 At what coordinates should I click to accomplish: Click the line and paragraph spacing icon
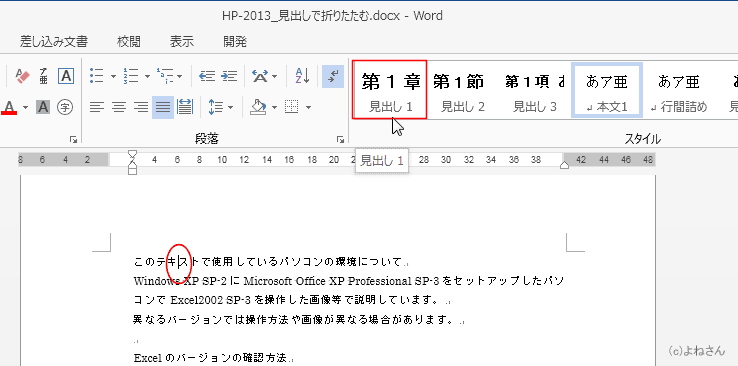pos(215,108)
